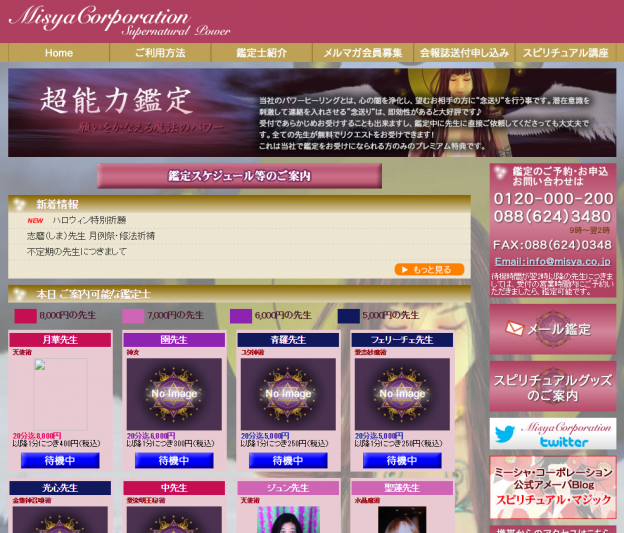
Task: Click the 6,000円の先生 purple swatch
Action: pos(241,316)
